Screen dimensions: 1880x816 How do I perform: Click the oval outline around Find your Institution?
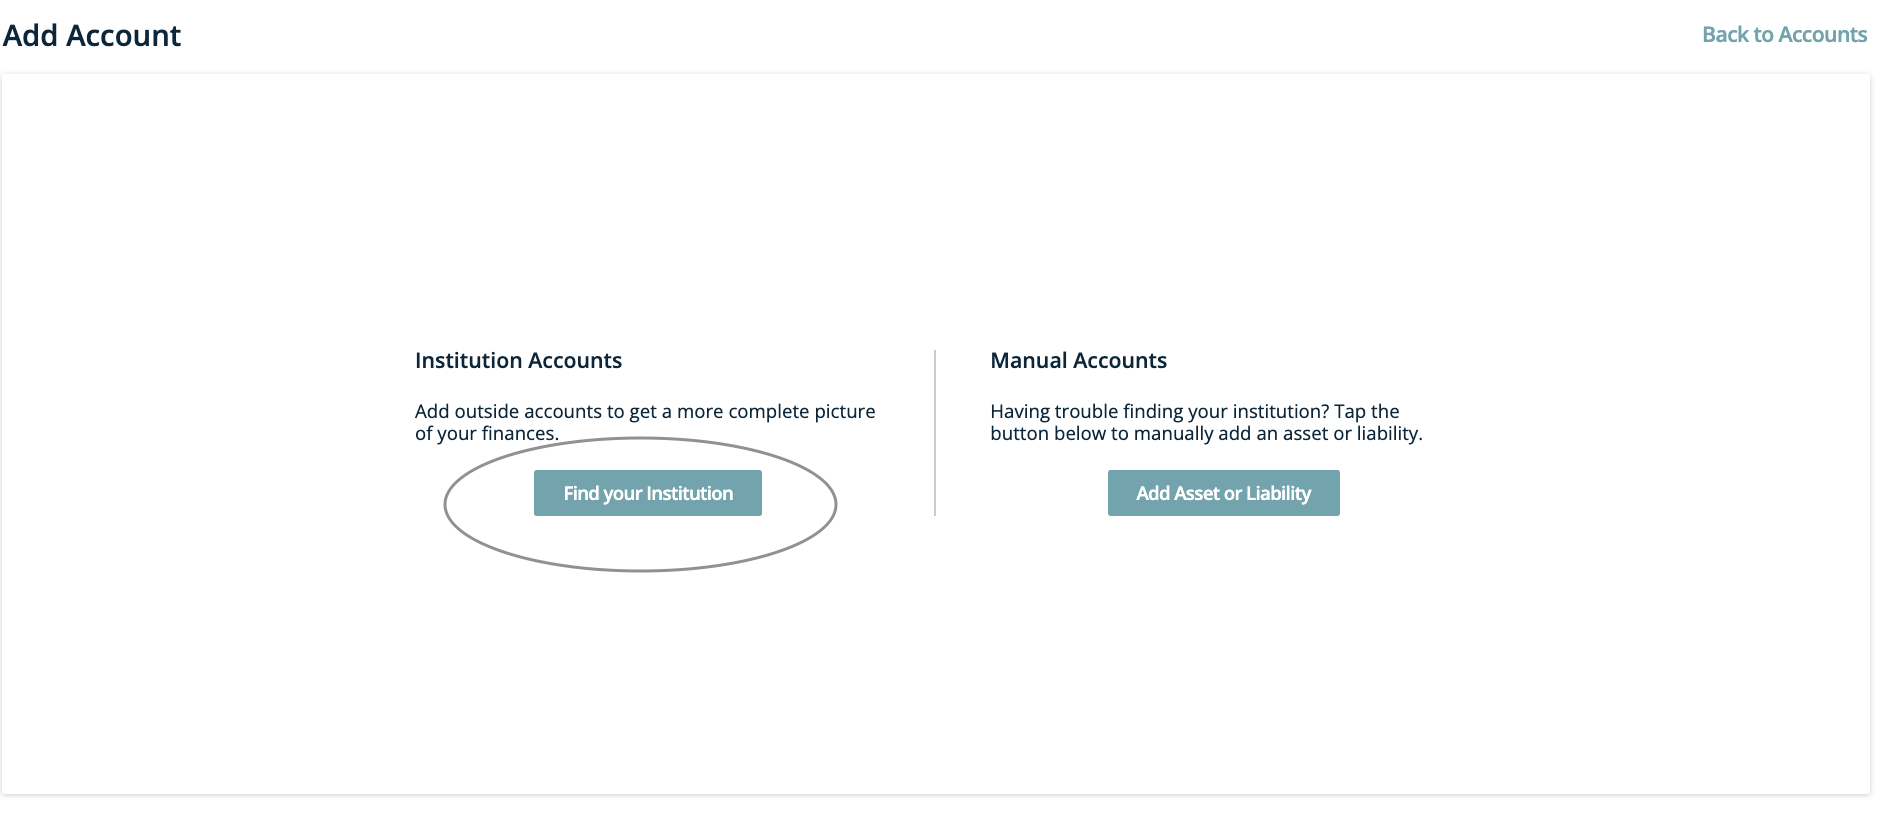tap(444, 503)
